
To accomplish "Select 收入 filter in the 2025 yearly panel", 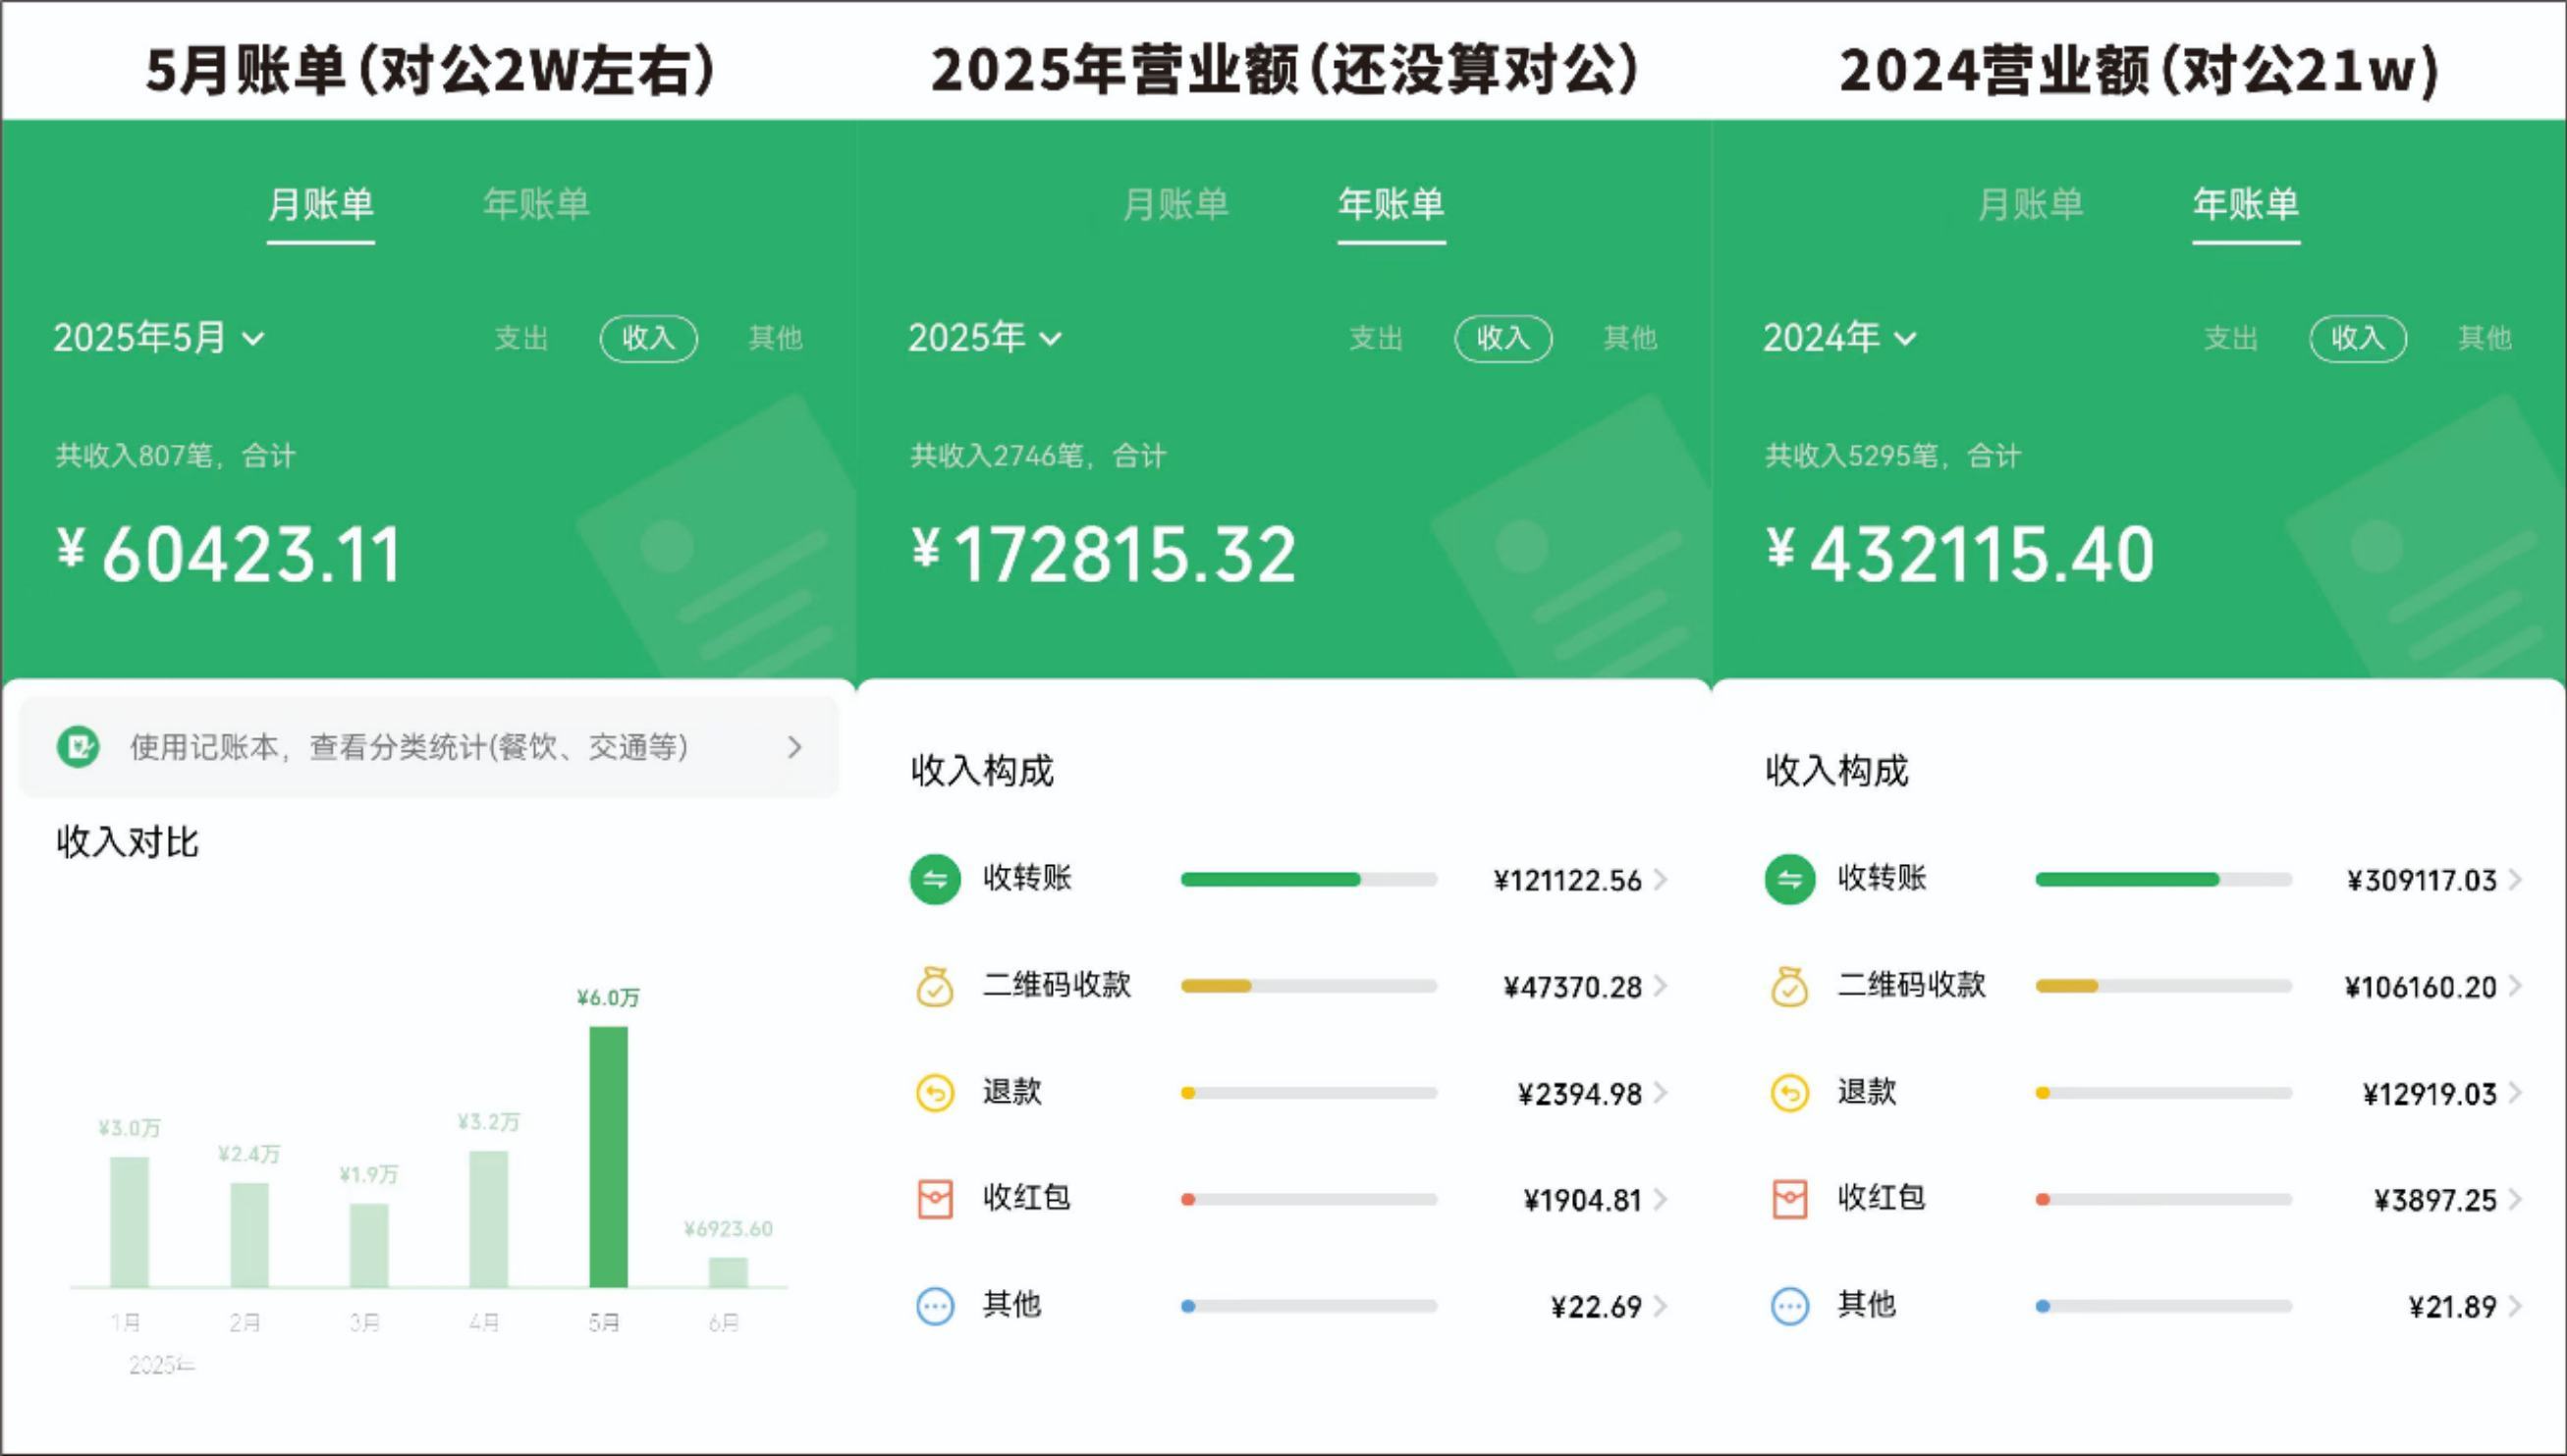I will point(1503,338).
